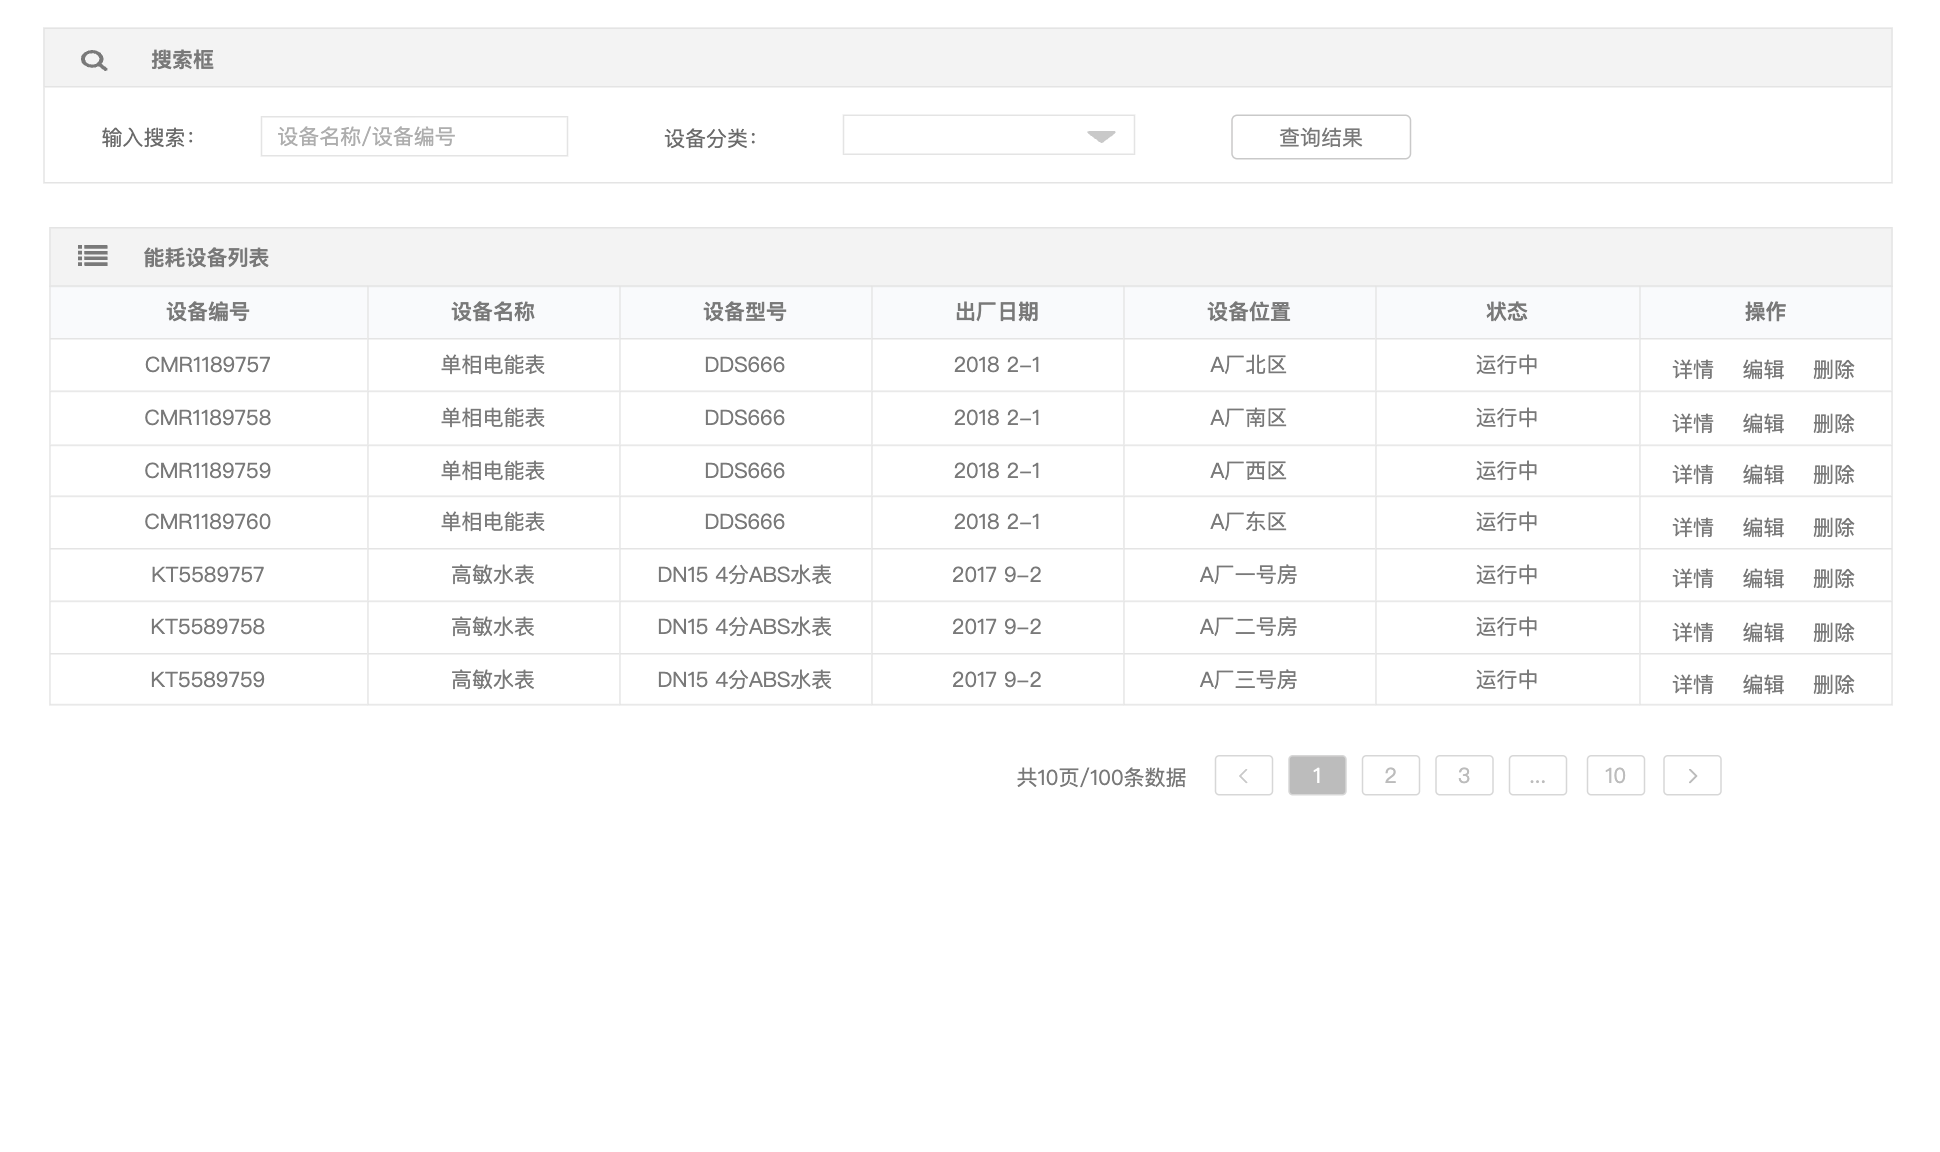Go to previous page arrow

coord(1243,776)
